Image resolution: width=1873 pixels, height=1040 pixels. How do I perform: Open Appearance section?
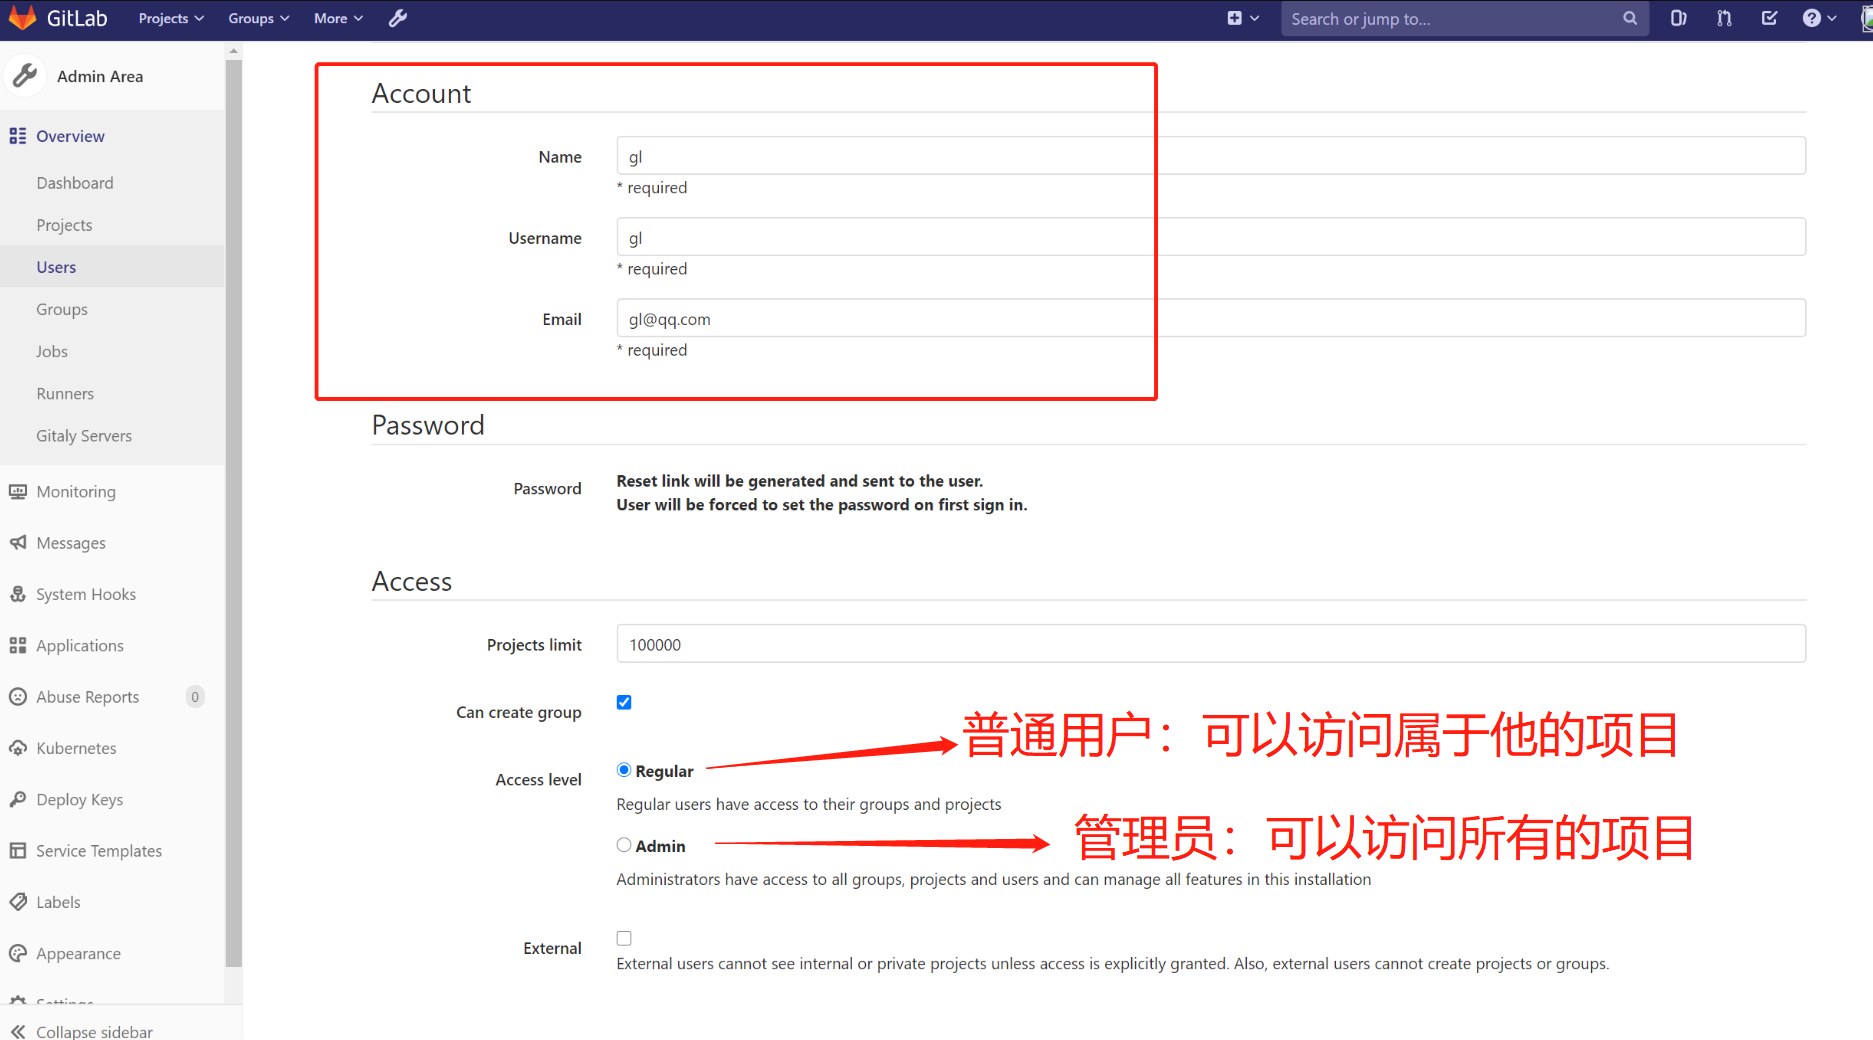coord(78,954)
